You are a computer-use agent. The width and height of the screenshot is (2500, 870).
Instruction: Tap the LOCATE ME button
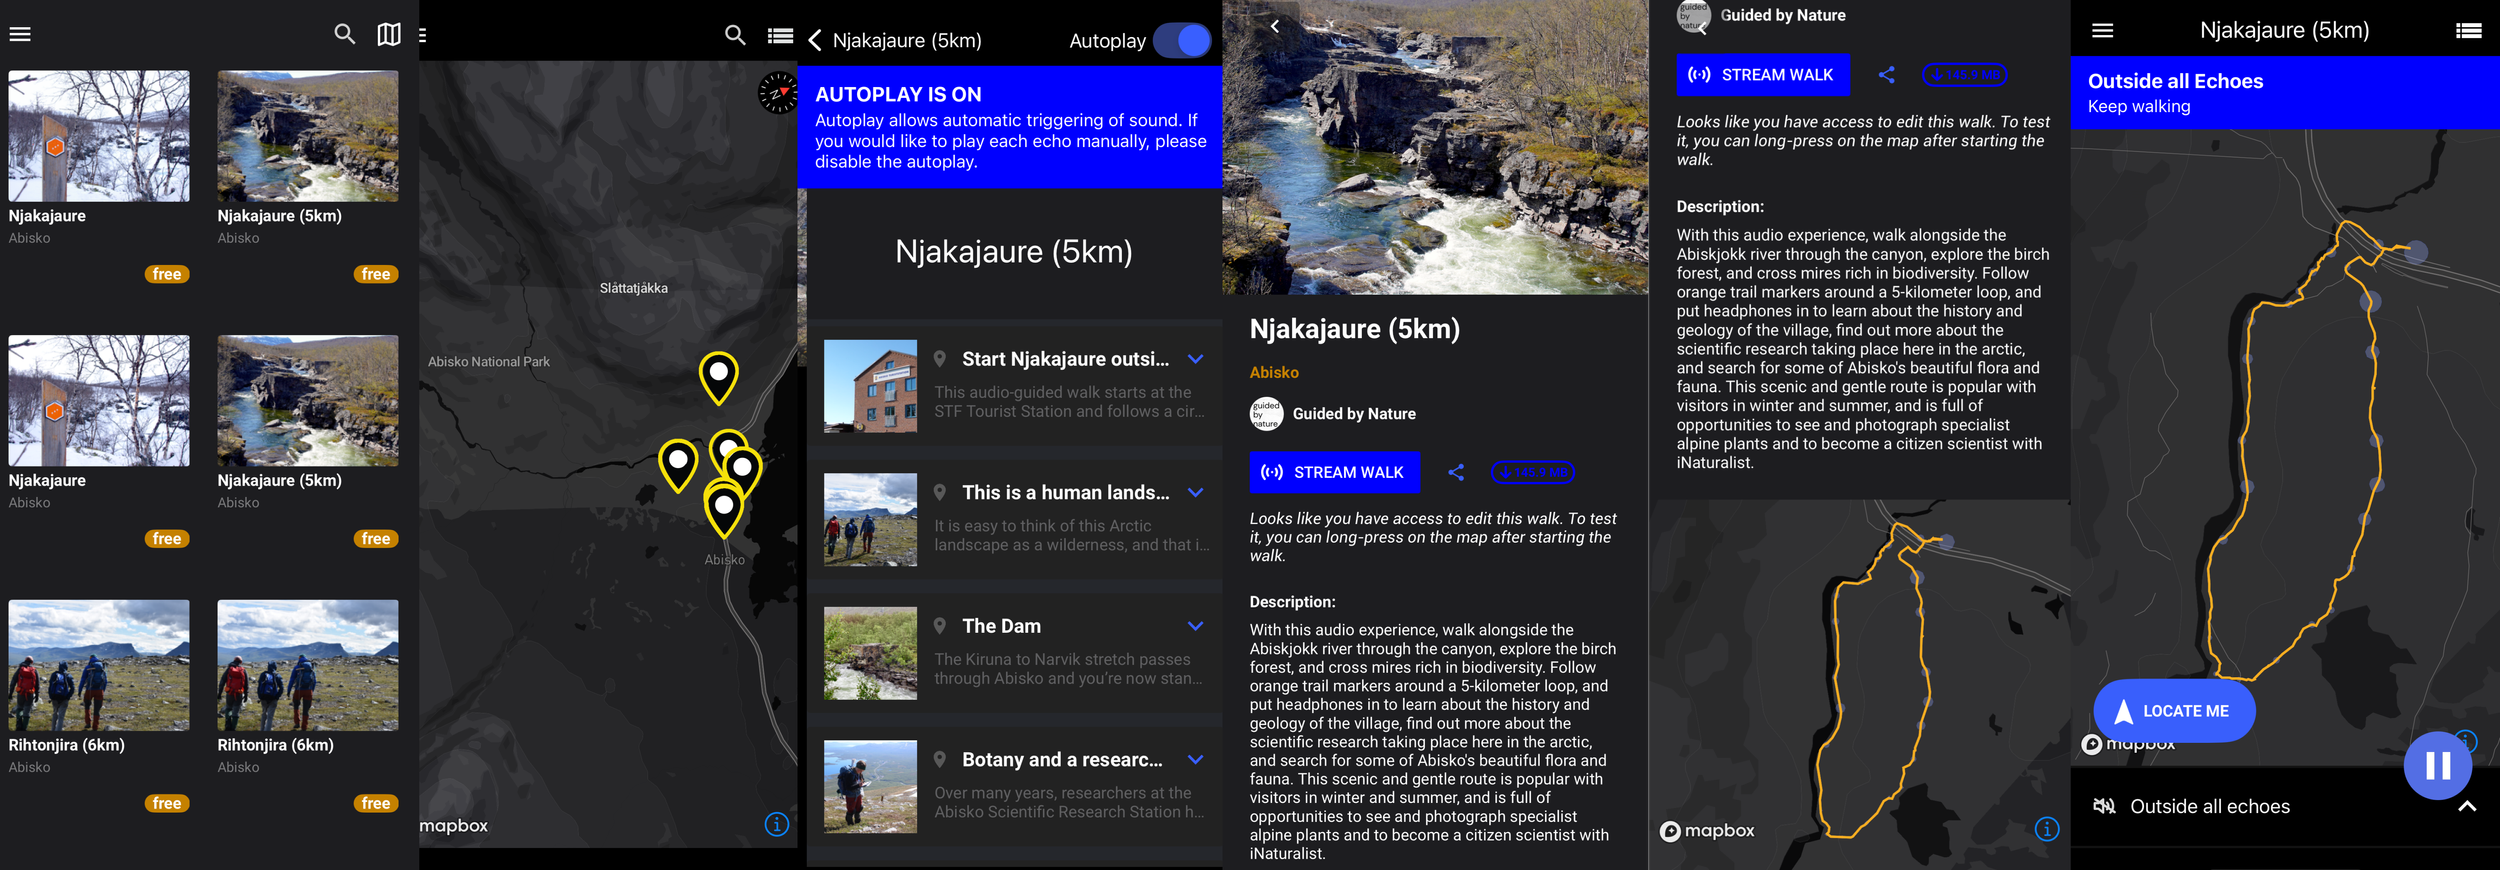point(2174,711)
